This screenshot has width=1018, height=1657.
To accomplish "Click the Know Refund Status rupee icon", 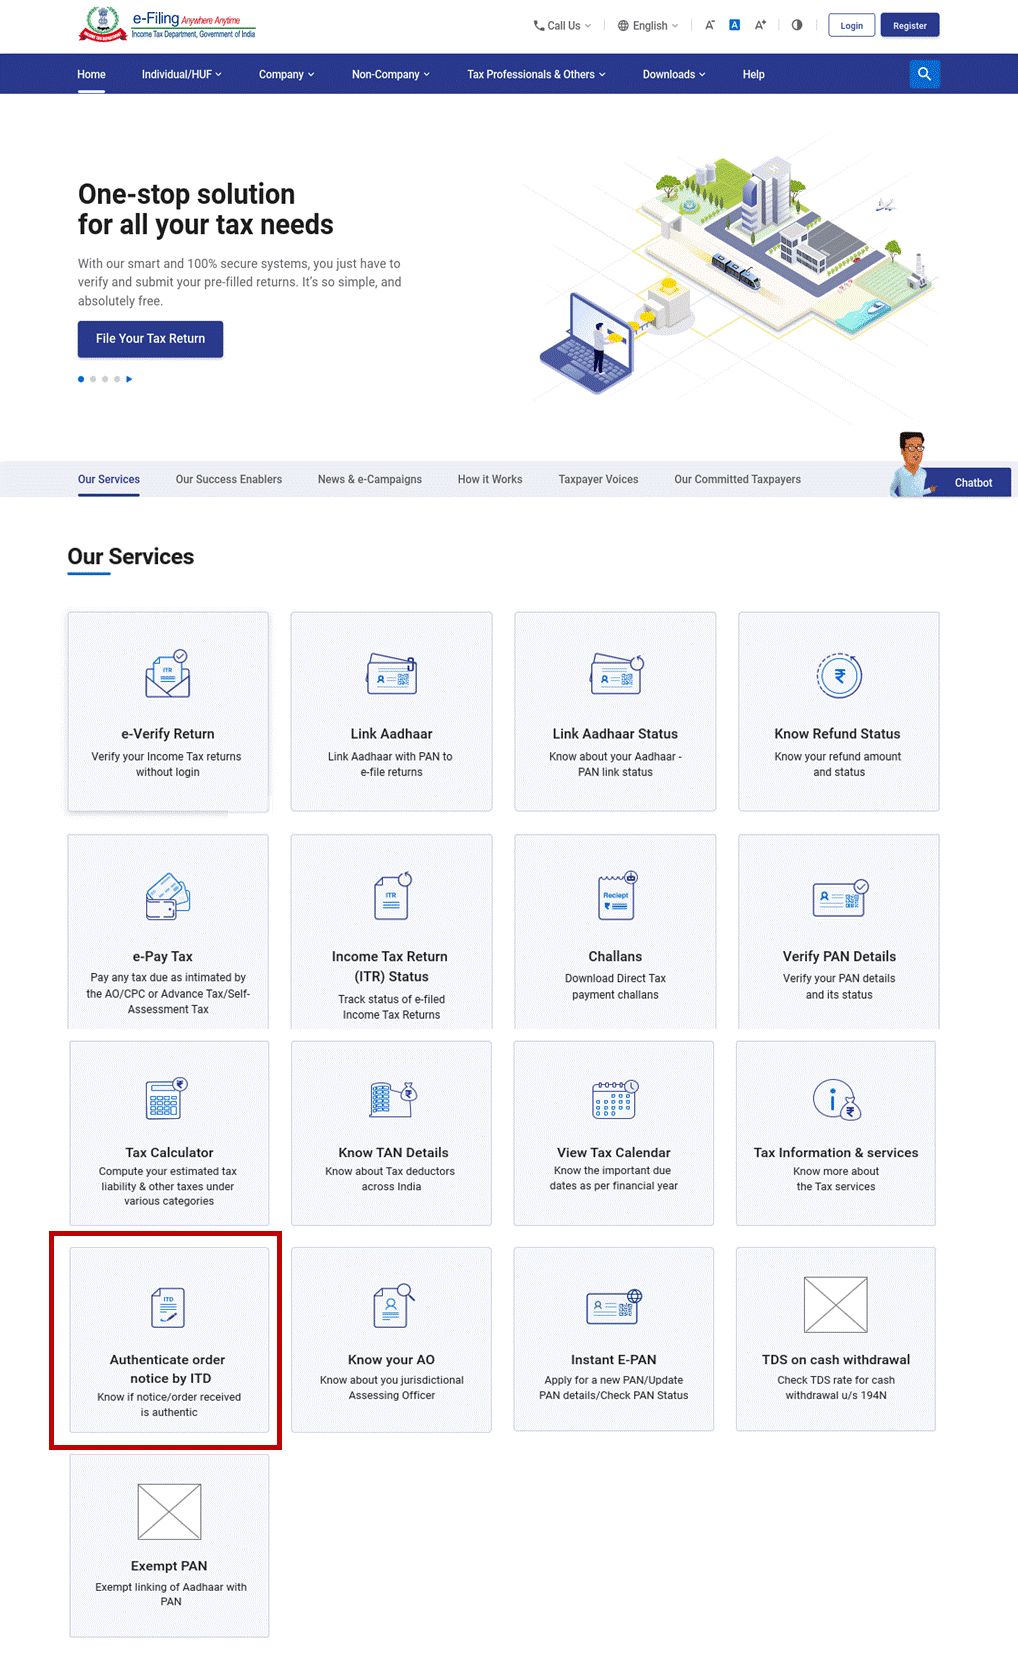I will (x=838, y=676).
